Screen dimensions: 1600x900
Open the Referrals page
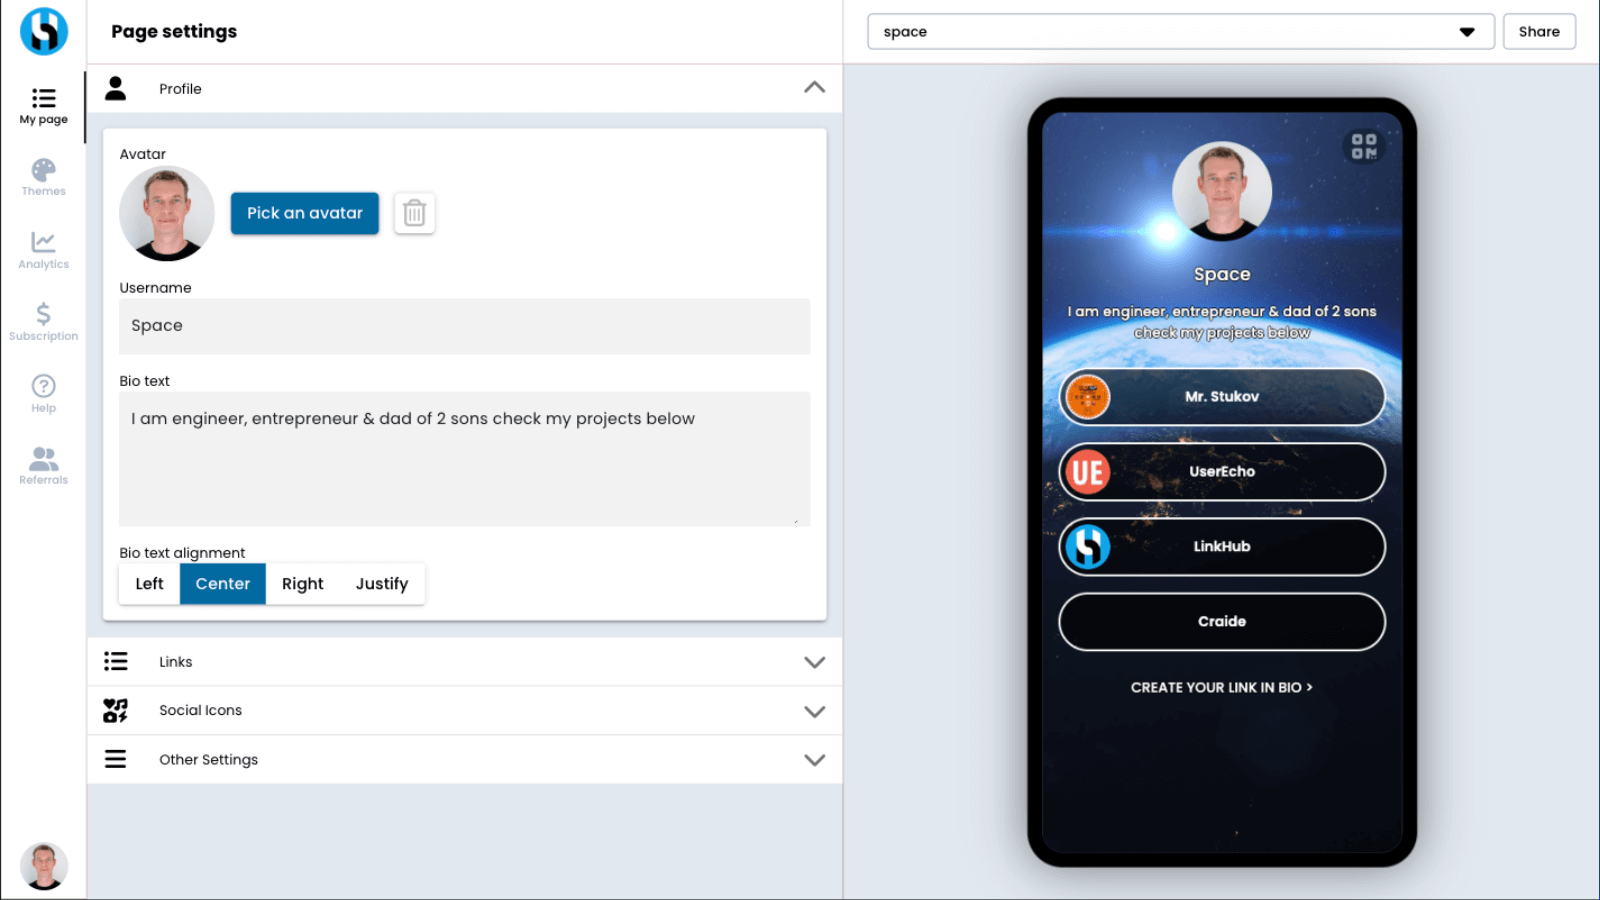43,464
